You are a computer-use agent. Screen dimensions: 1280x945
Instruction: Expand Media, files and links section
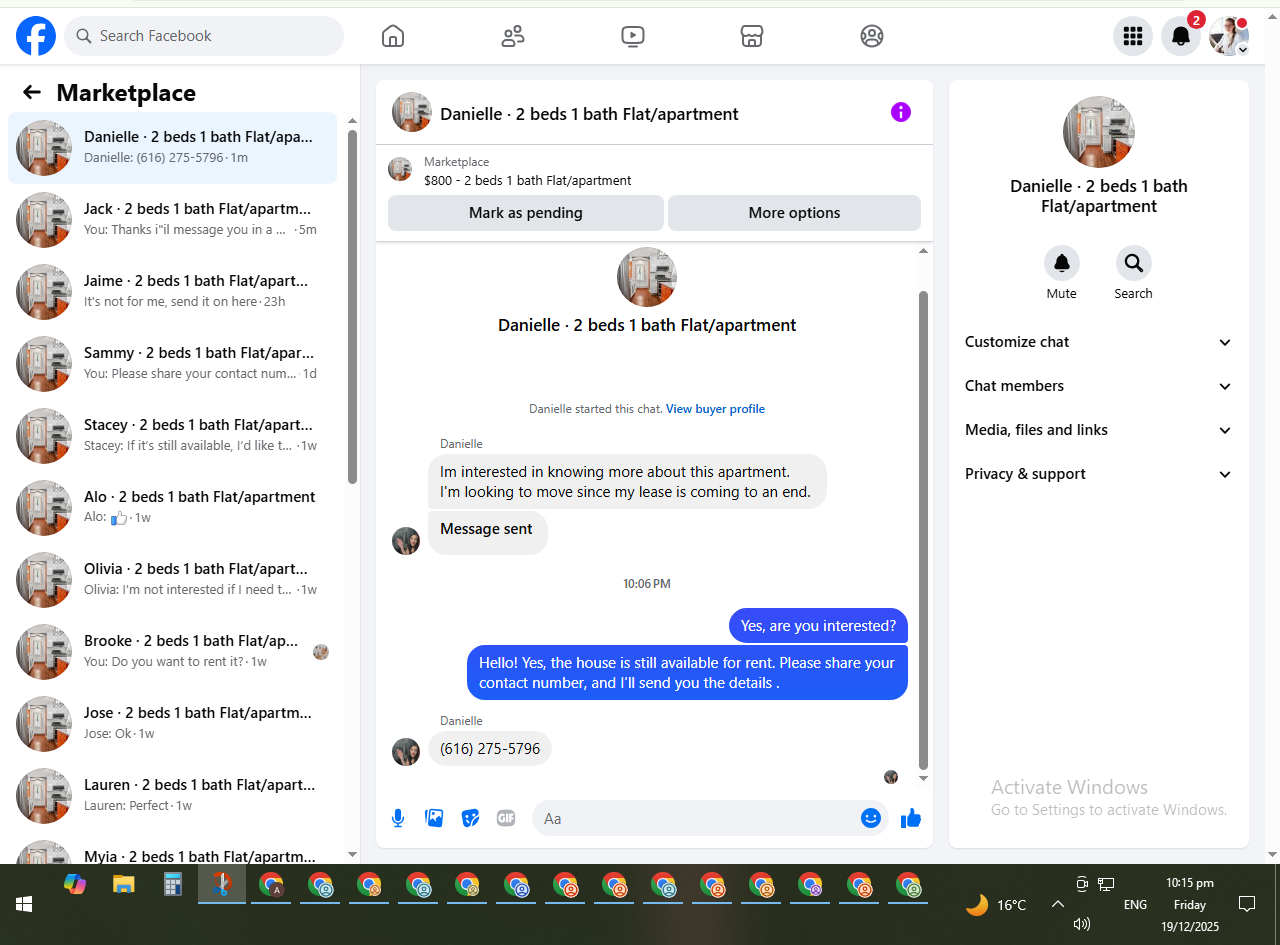click(x=1099, y=430)
